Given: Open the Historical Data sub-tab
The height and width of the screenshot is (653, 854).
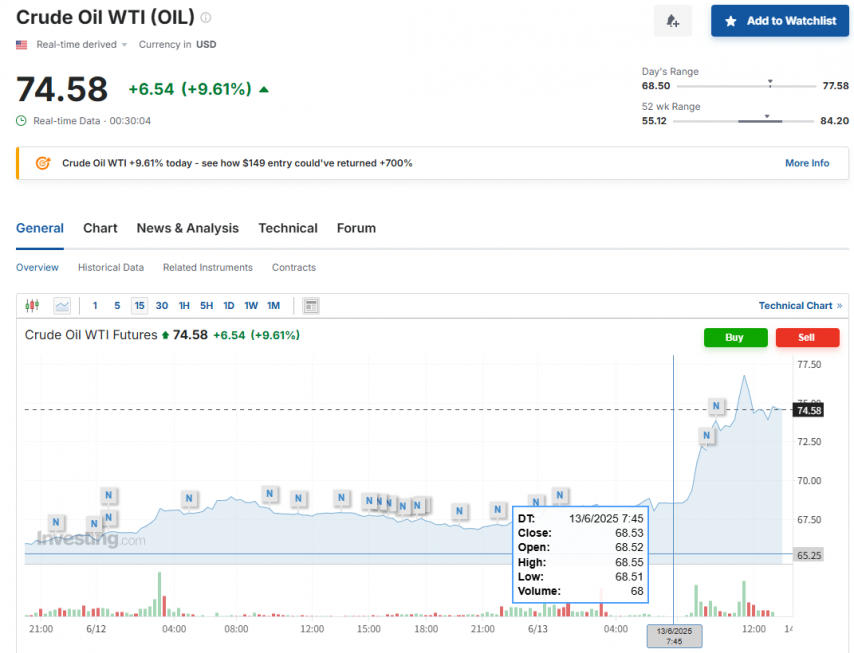Looking at the screenshot, I should [x=110, y=267].
